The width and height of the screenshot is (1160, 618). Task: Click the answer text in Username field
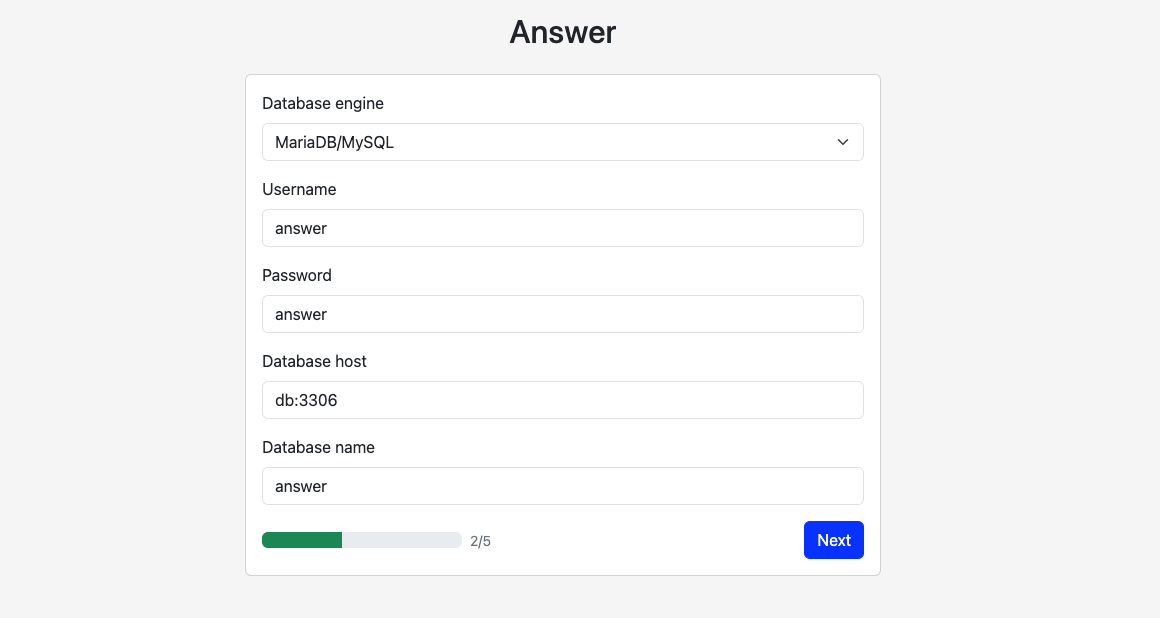301,228
